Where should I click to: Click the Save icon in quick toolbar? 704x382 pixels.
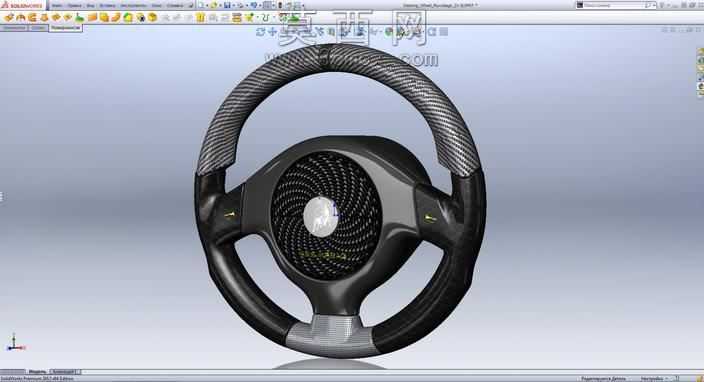point(227,5)
